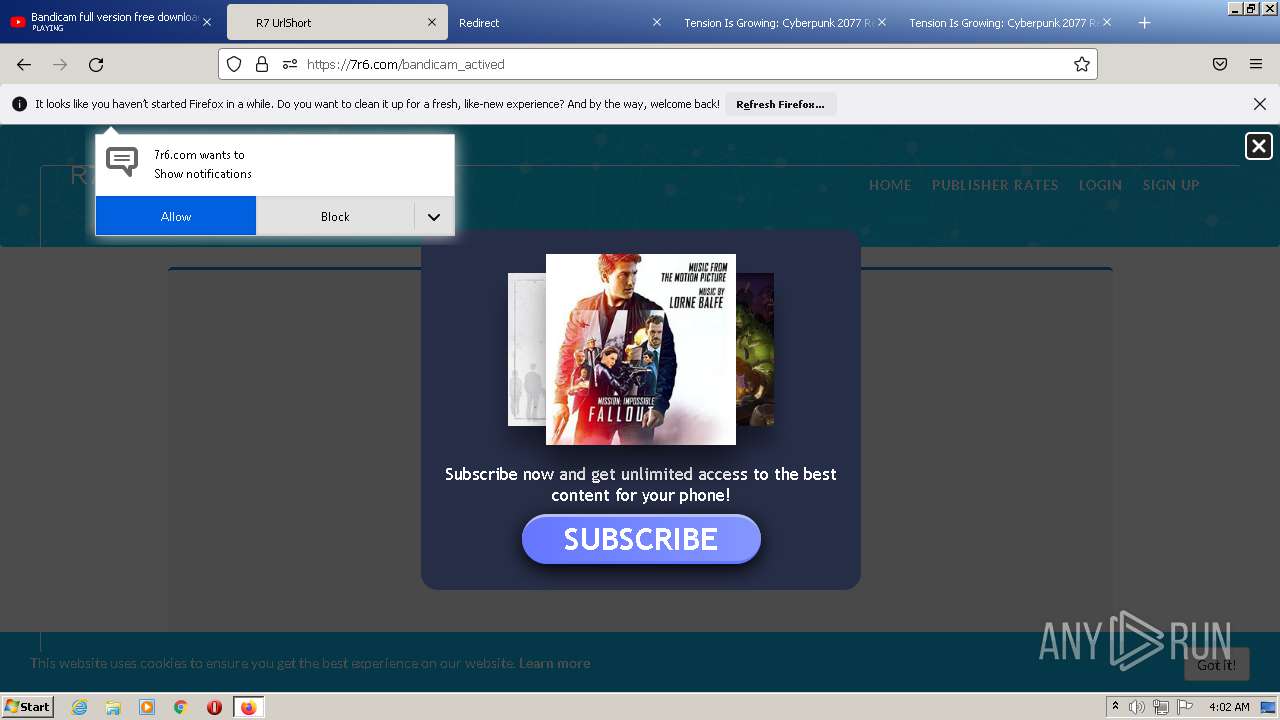This screenshot has width=1280, height=720.
Task: Open PUBLISHER RATES page
Action: (x=995, y=185)
